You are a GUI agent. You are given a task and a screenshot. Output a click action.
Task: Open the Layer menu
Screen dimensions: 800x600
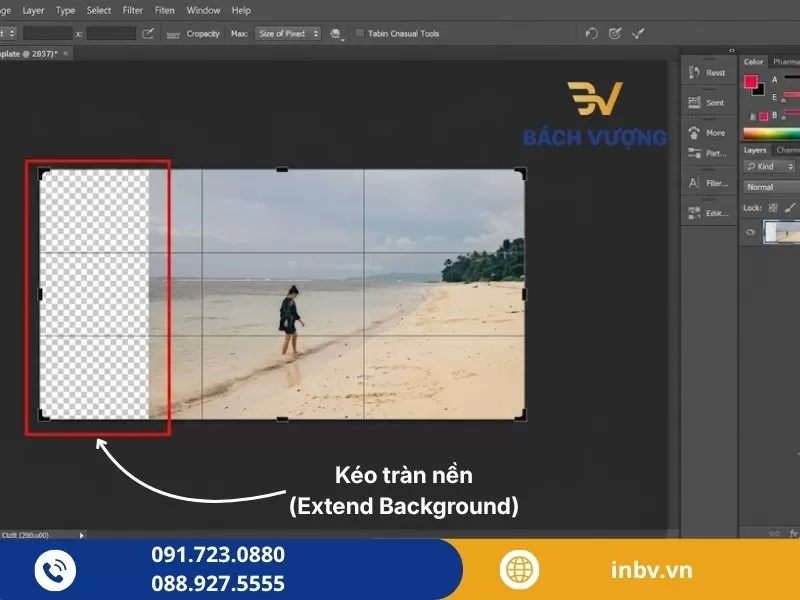coord(33,10)
